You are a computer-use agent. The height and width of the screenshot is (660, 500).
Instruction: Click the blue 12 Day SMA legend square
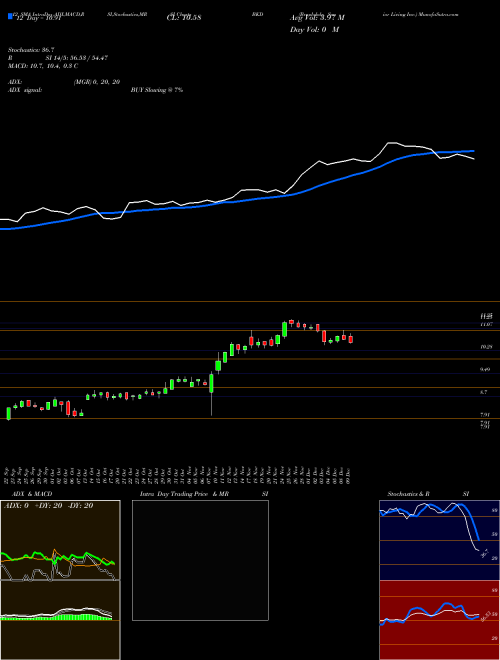pyautogui.click(x=11, y=17)
